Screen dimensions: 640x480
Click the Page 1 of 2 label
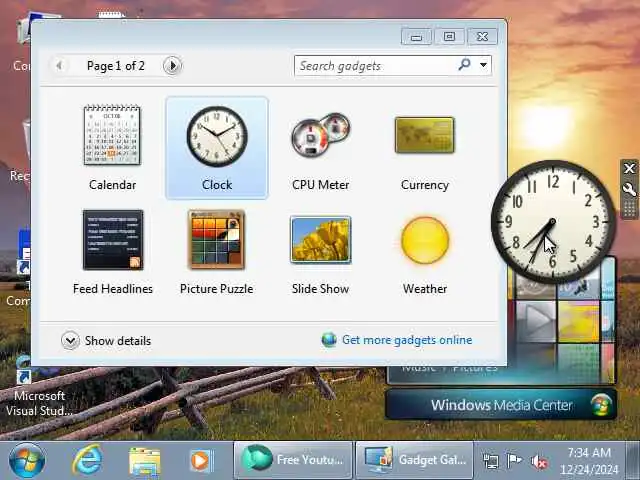click(116, 66)
